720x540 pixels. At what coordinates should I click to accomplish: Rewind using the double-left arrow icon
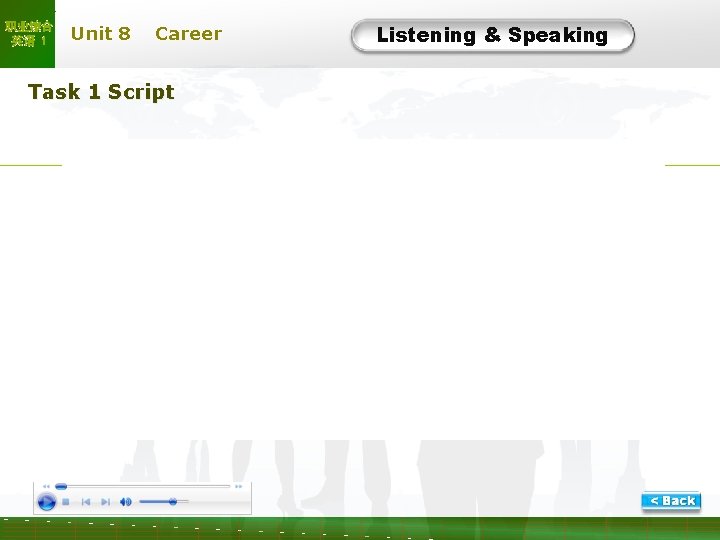(46, 486)
